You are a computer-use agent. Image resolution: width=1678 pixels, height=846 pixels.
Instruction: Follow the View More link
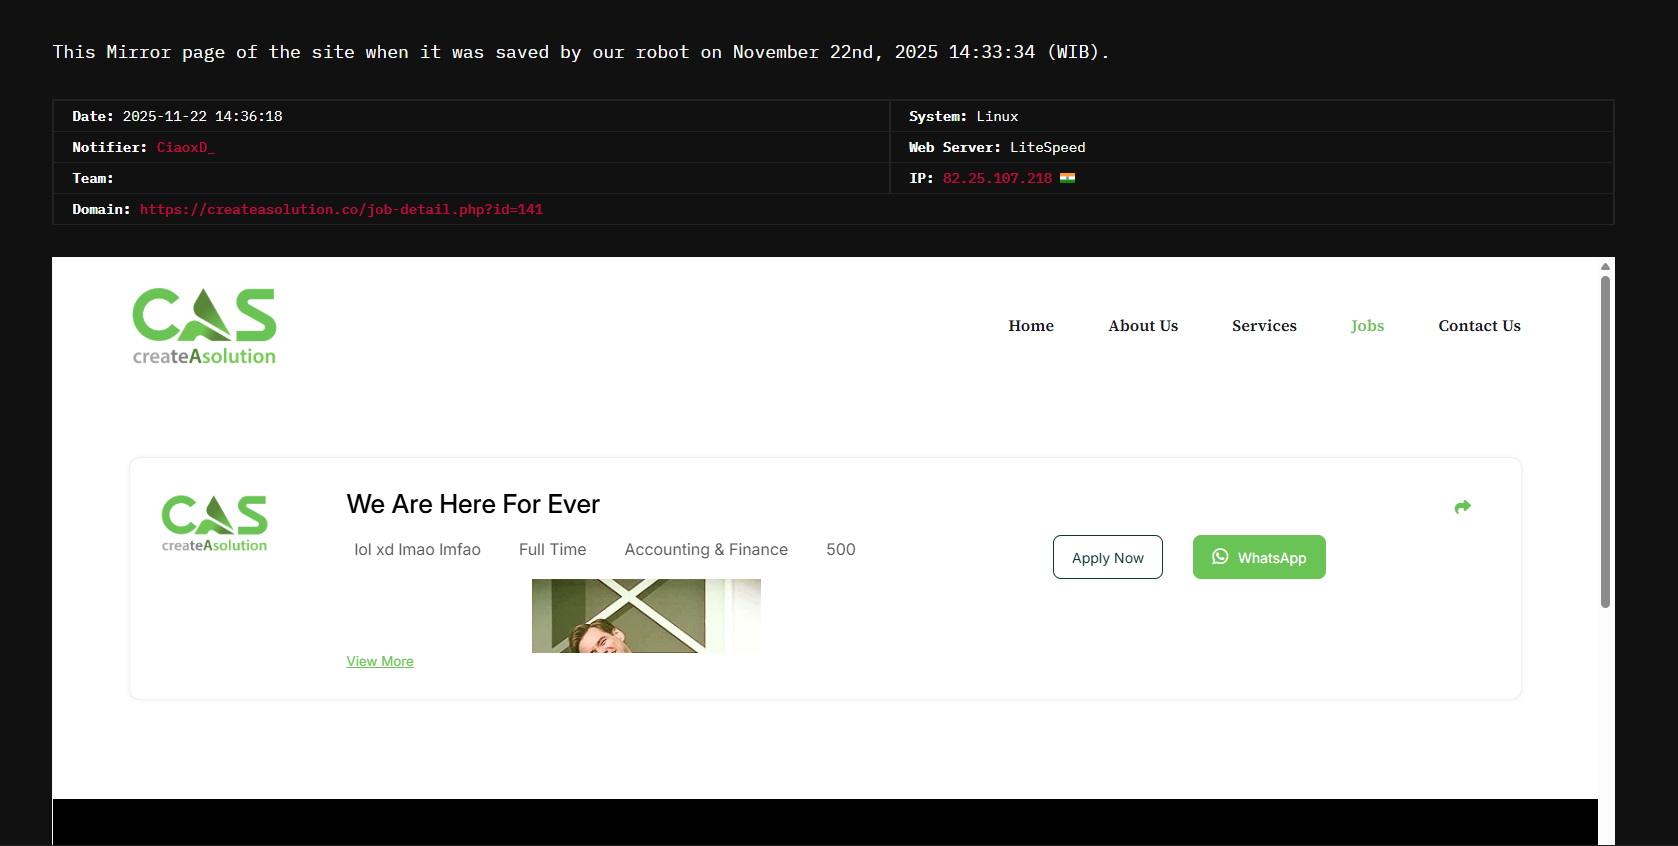coord(380,661)
